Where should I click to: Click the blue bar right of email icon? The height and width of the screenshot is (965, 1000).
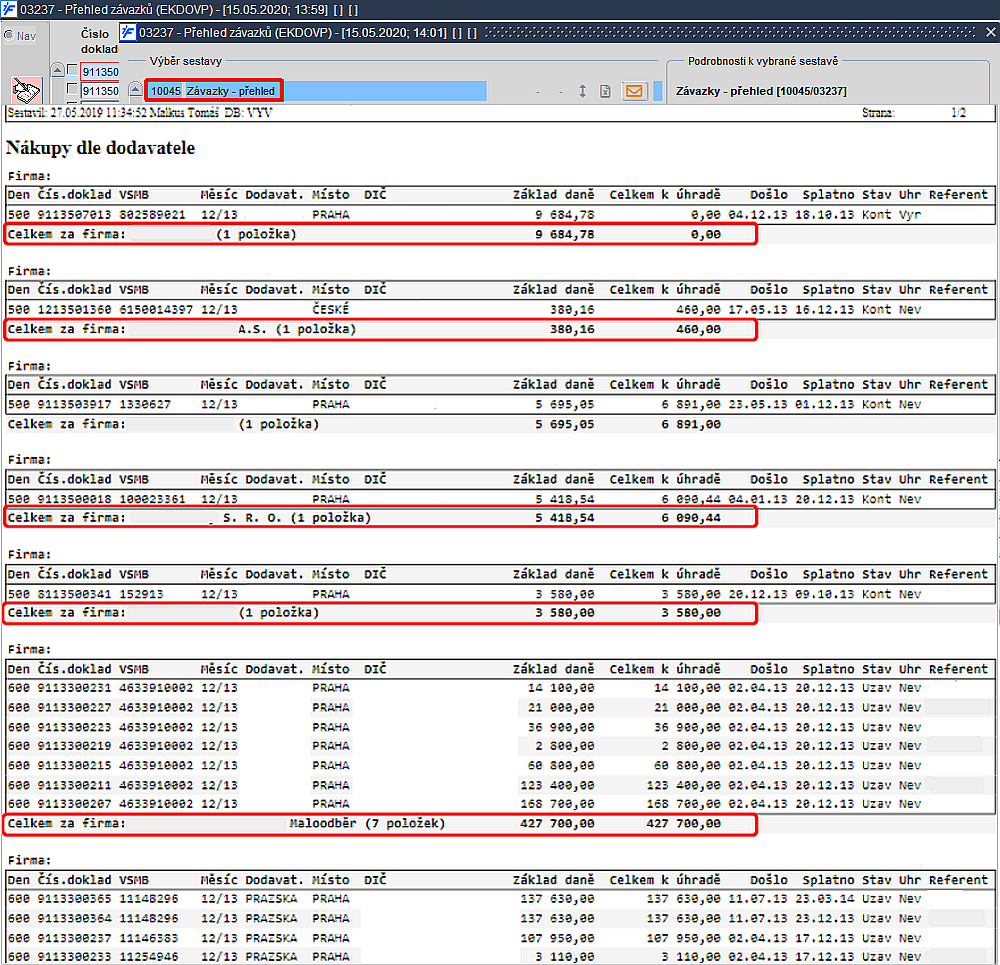(658, 91)
